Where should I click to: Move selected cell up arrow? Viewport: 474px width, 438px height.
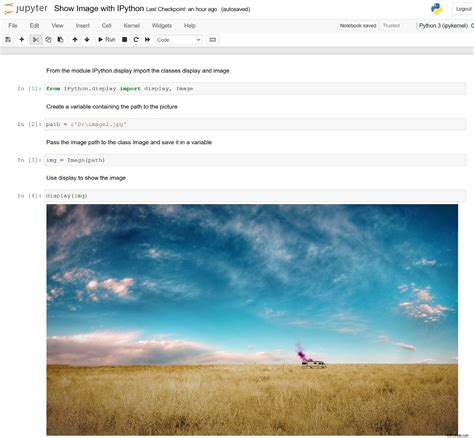pyautogui.click(x=75, y=40)
